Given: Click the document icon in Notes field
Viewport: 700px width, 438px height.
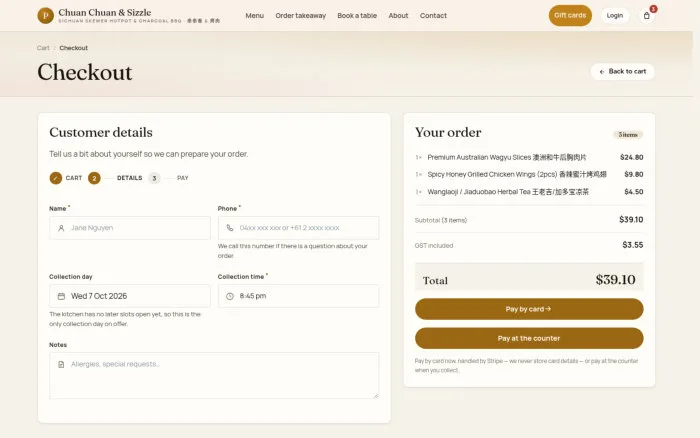Looking at the screenshot, I should [x=61, y=364].
